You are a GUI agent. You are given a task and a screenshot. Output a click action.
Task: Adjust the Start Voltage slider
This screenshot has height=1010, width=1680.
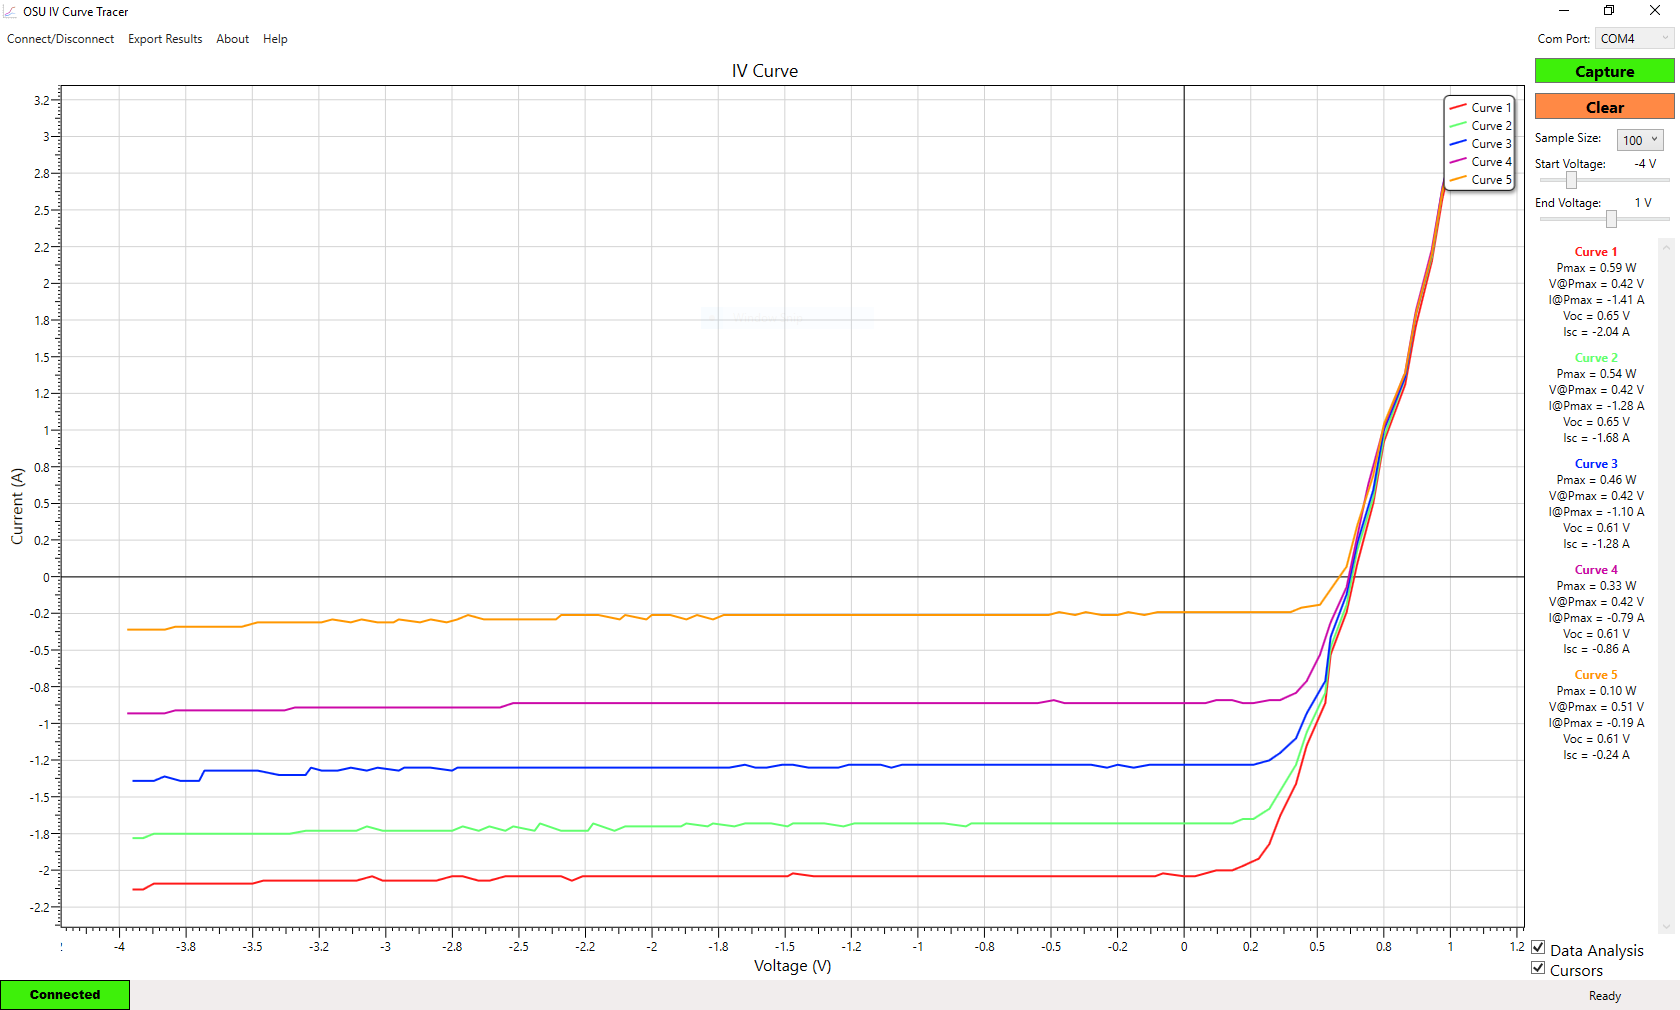pyautogui.click(x=1570, y=181)
